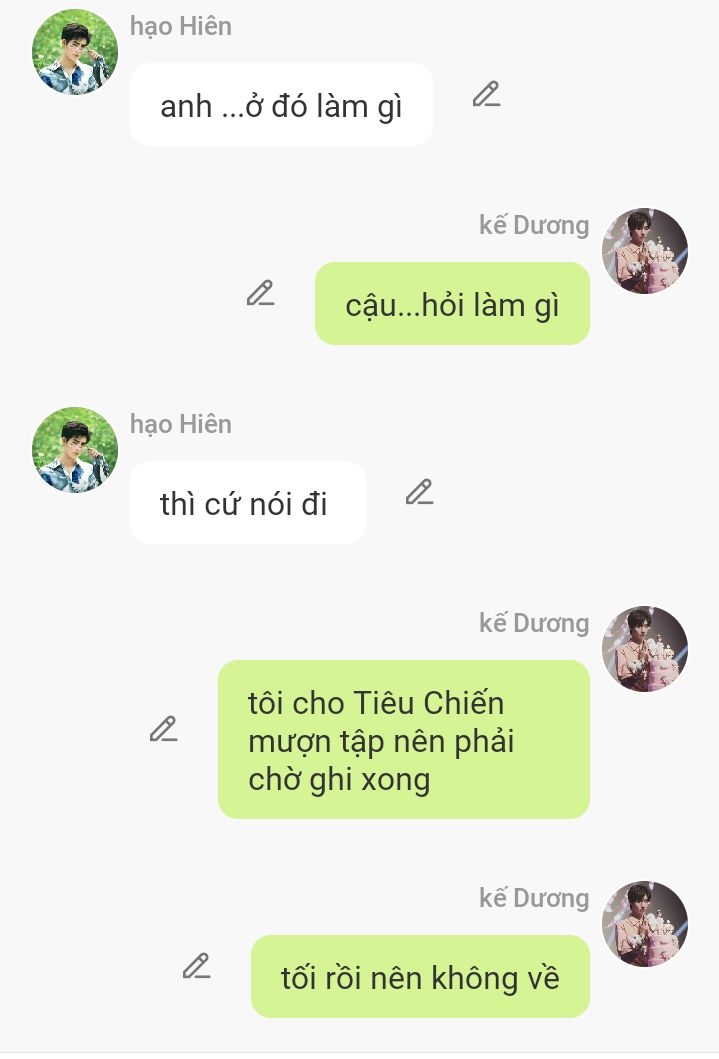This screenshot has height=1059, width=719.
Task: Select the bubble "anh ...ở đó làm gì"
Action: 281,105
